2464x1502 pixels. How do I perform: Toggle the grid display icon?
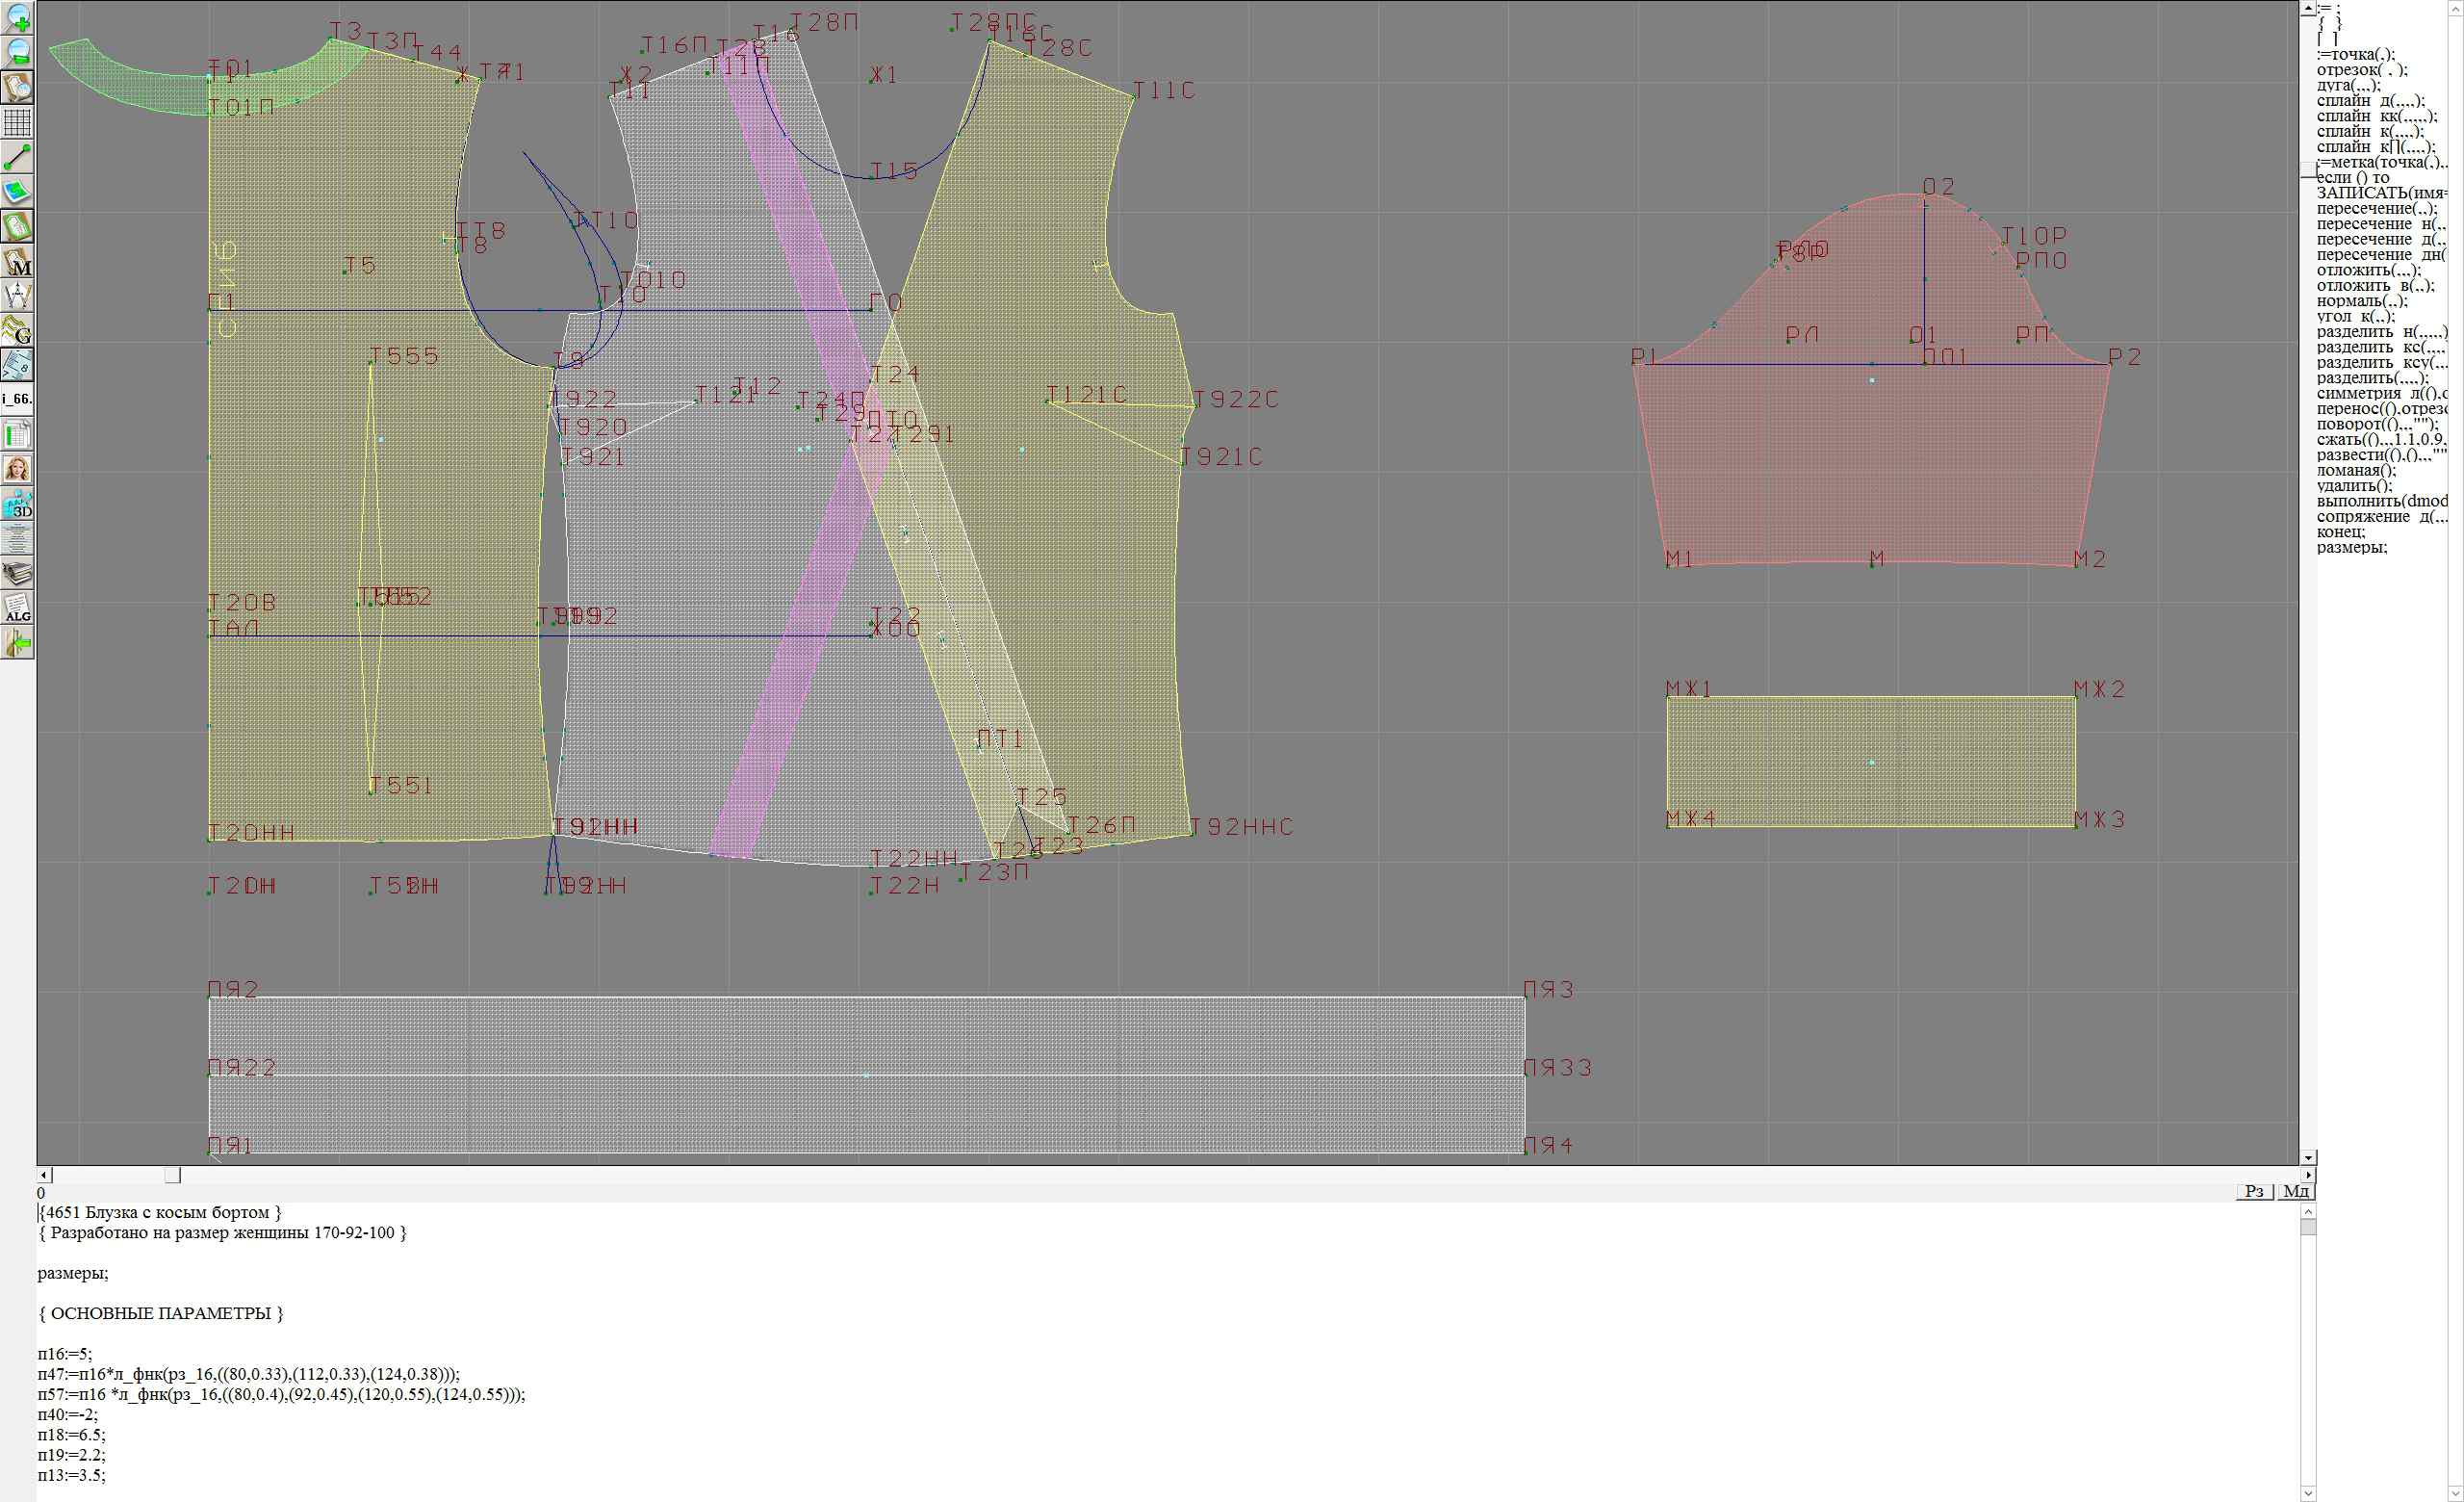tap(17, 122)
